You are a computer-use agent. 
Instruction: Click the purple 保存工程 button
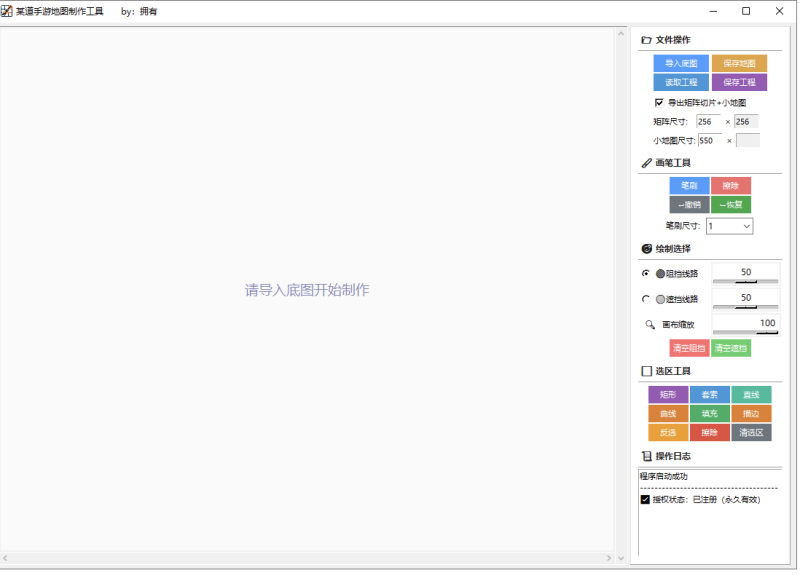pos(739,82)
